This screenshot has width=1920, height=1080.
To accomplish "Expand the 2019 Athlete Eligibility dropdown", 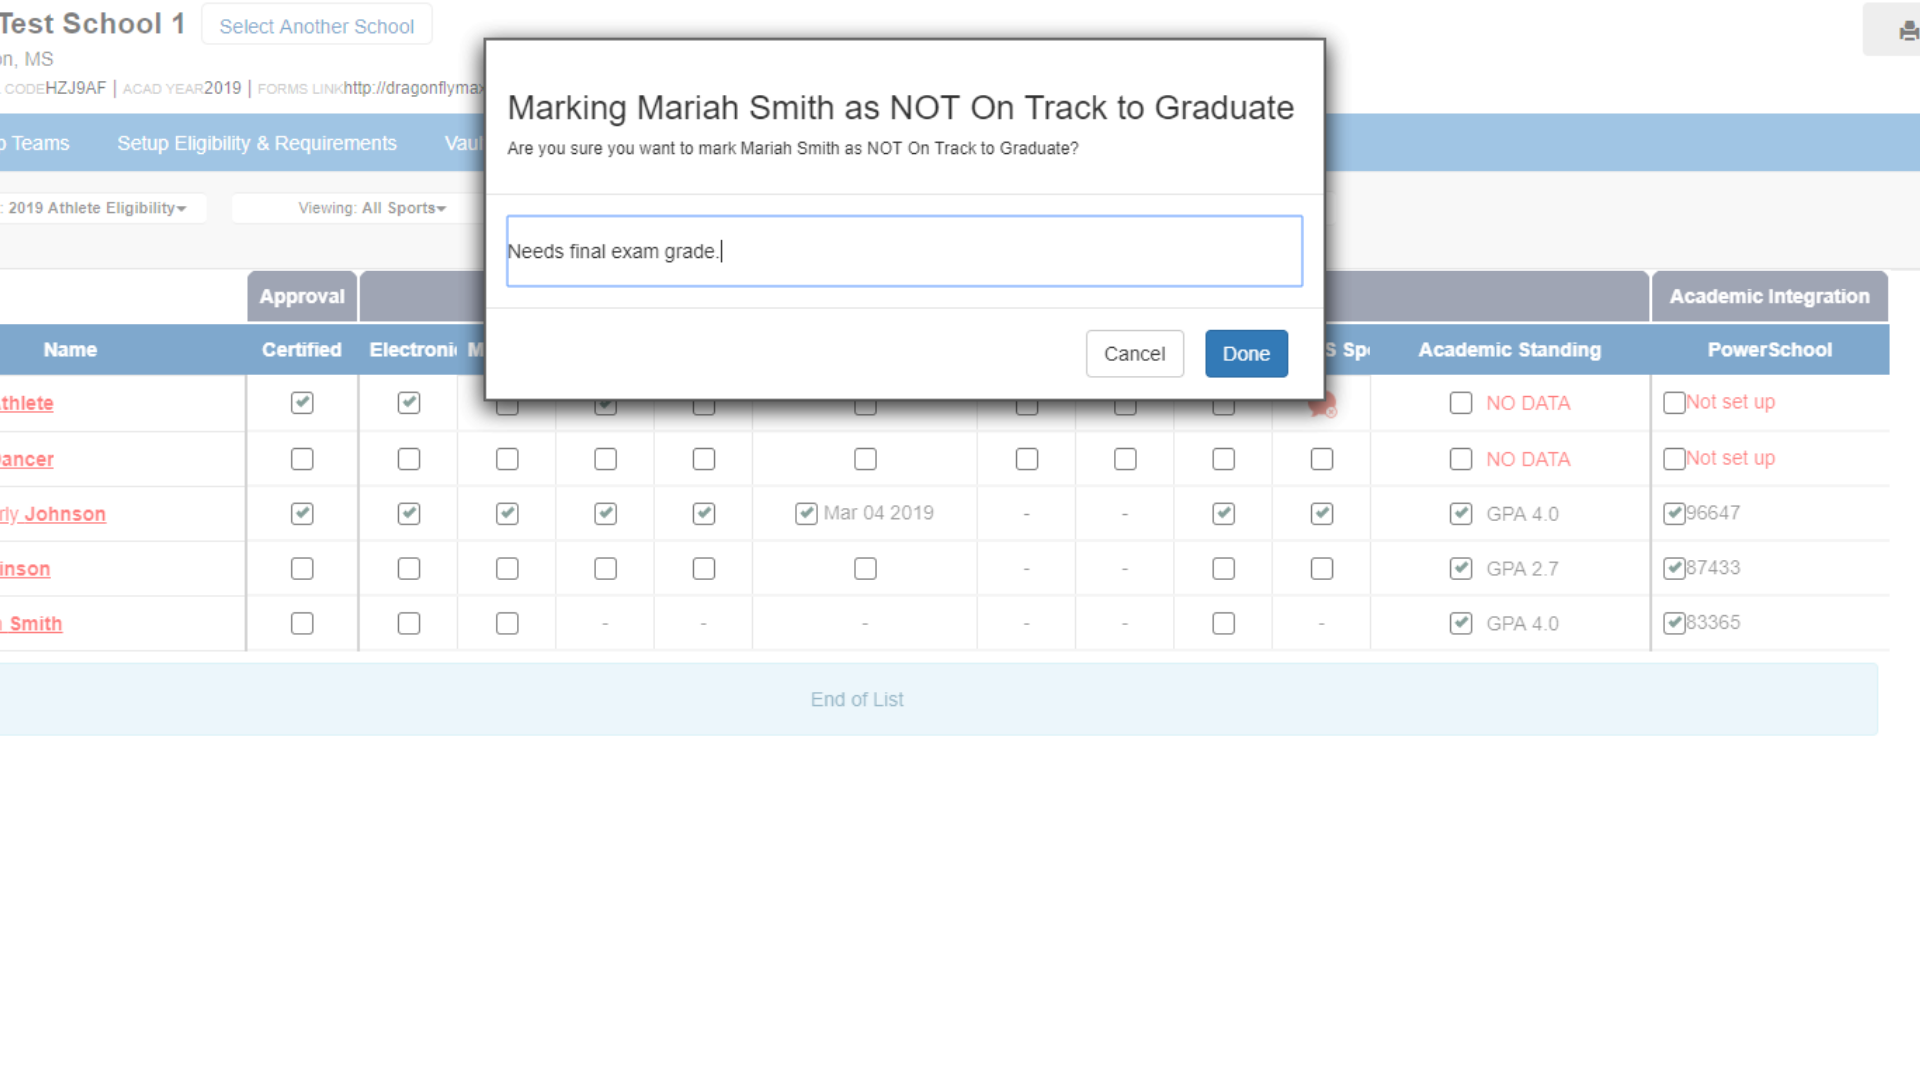I will (98, 208).
